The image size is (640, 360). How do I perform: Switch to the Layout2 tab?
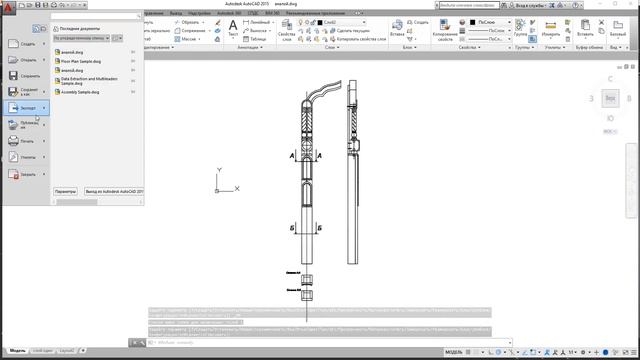(67, 351)
